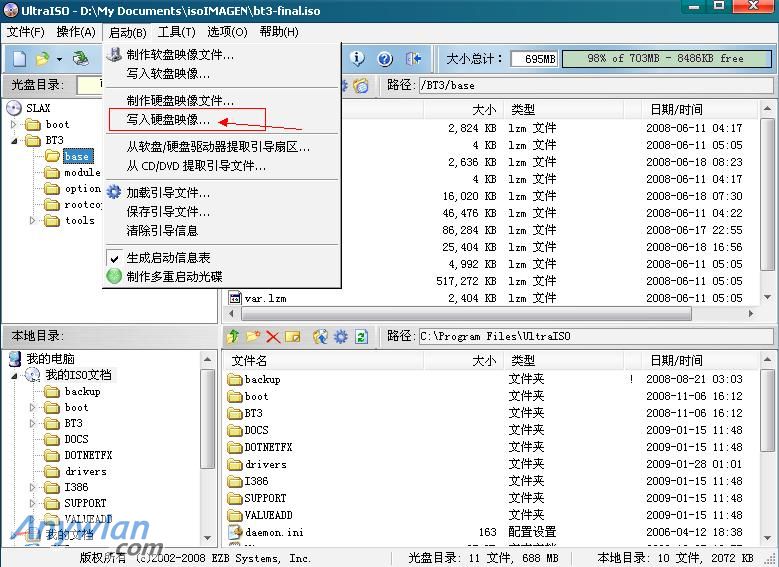Click the gear settings icon in local toolbar
Screen dimensions: 779x567
tap(341, 336)
